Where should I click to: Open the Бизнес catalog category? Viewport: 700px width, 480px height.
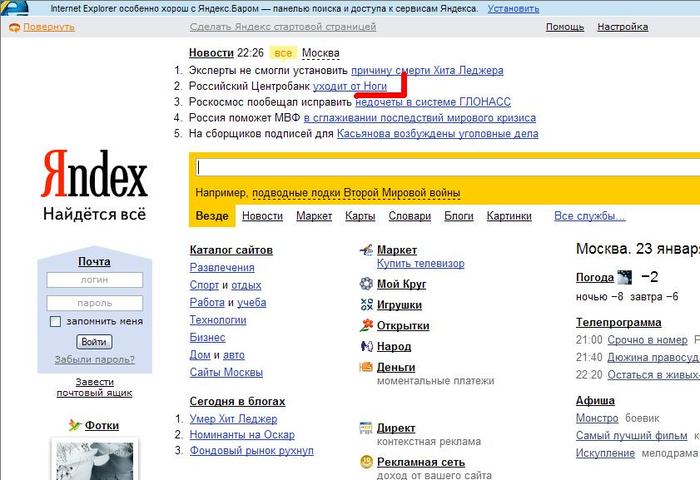[x=207, y=338]
